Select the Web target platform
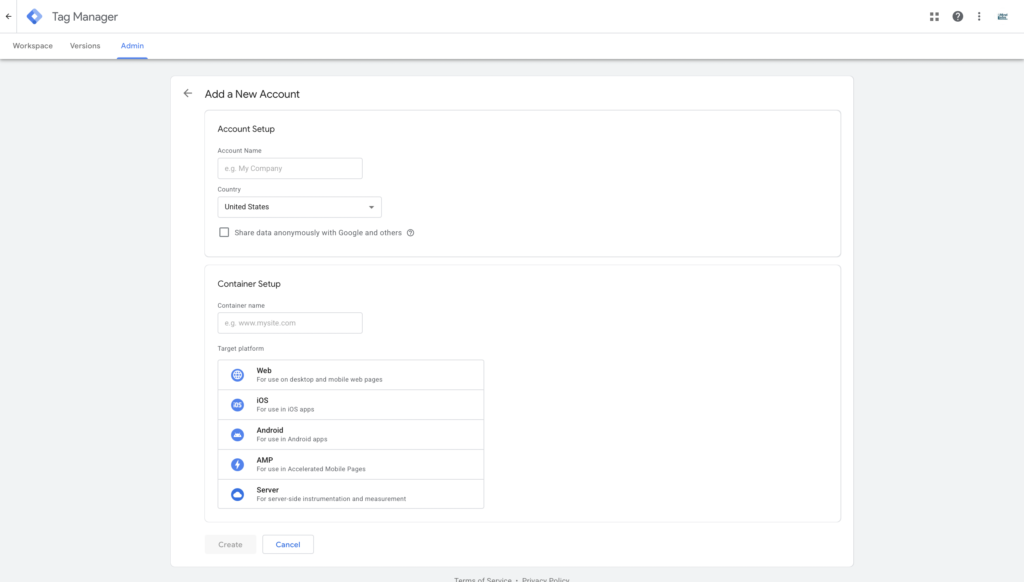Image resolution: width=1024 pixels, height=582 pixels. pos(350,375)
